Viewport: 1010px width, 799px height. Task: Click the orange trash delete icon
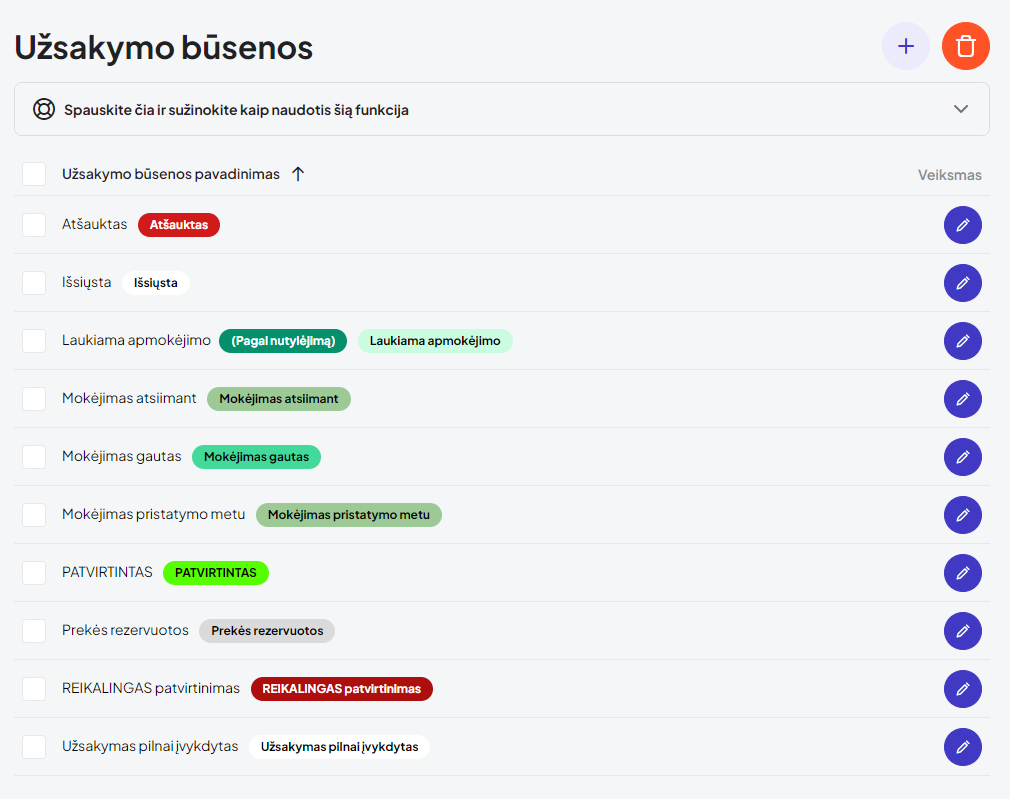[x=965, y=46]
